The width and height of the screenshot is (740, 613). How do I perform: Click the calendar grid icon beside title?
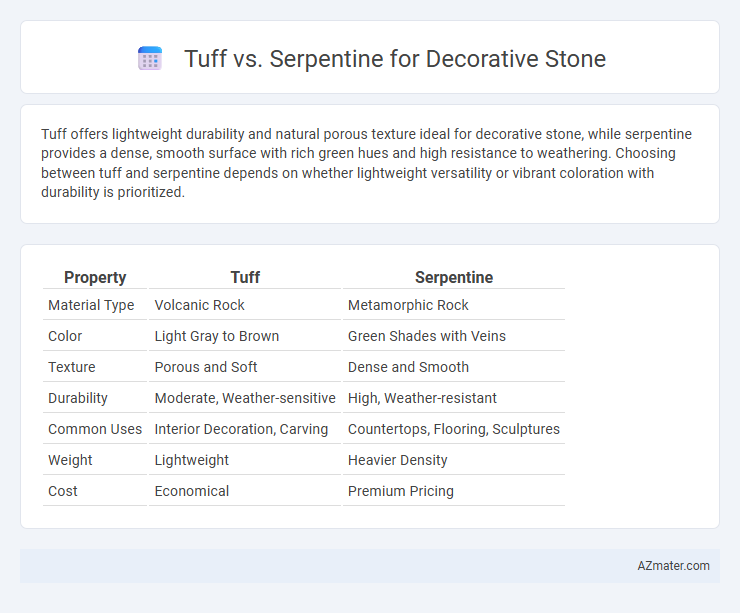[x=150, y=59]
